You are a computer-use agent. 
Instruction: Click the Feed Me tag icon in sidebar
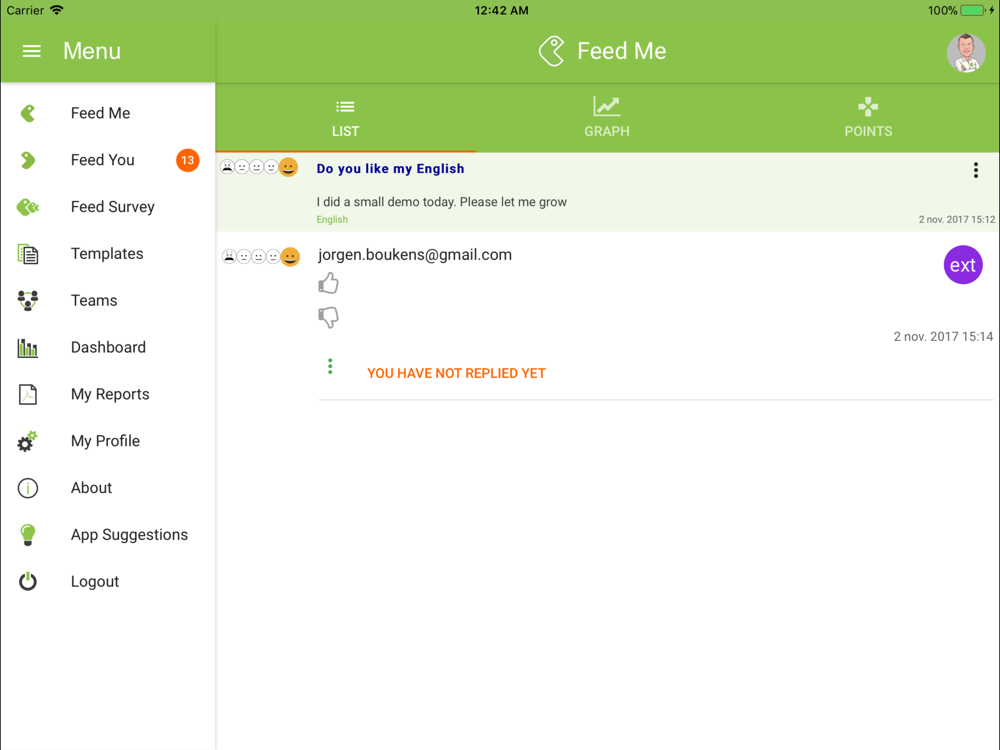pyautogui.click(x=27, y=114)
